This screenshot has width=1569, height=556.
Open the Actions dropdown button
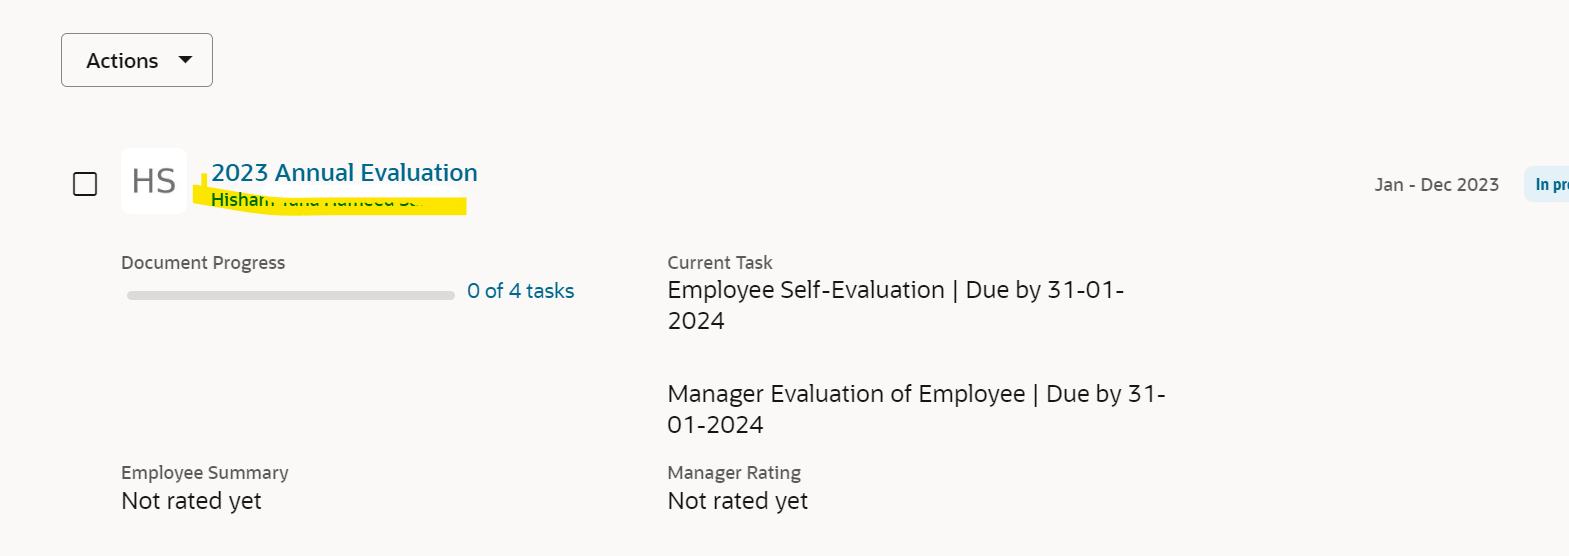click(x=137, y=60)
